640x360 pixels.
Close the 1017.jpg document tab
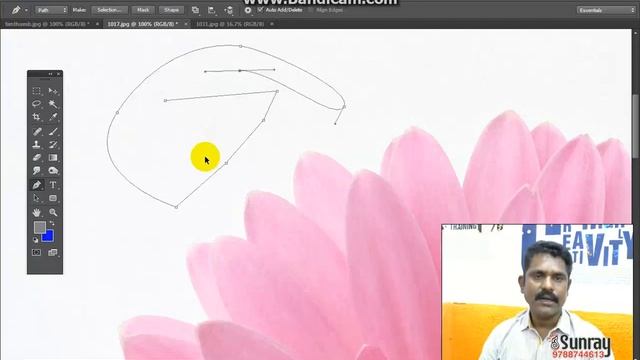(x=186, y=24)
